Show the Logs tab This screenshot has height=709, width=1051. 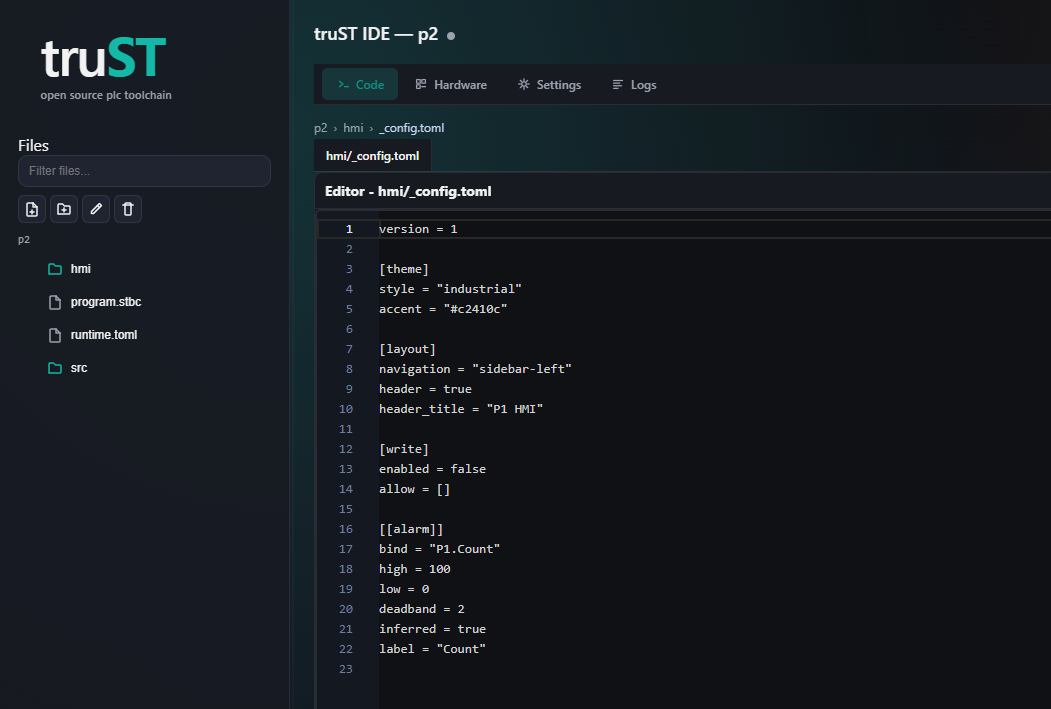634,85
